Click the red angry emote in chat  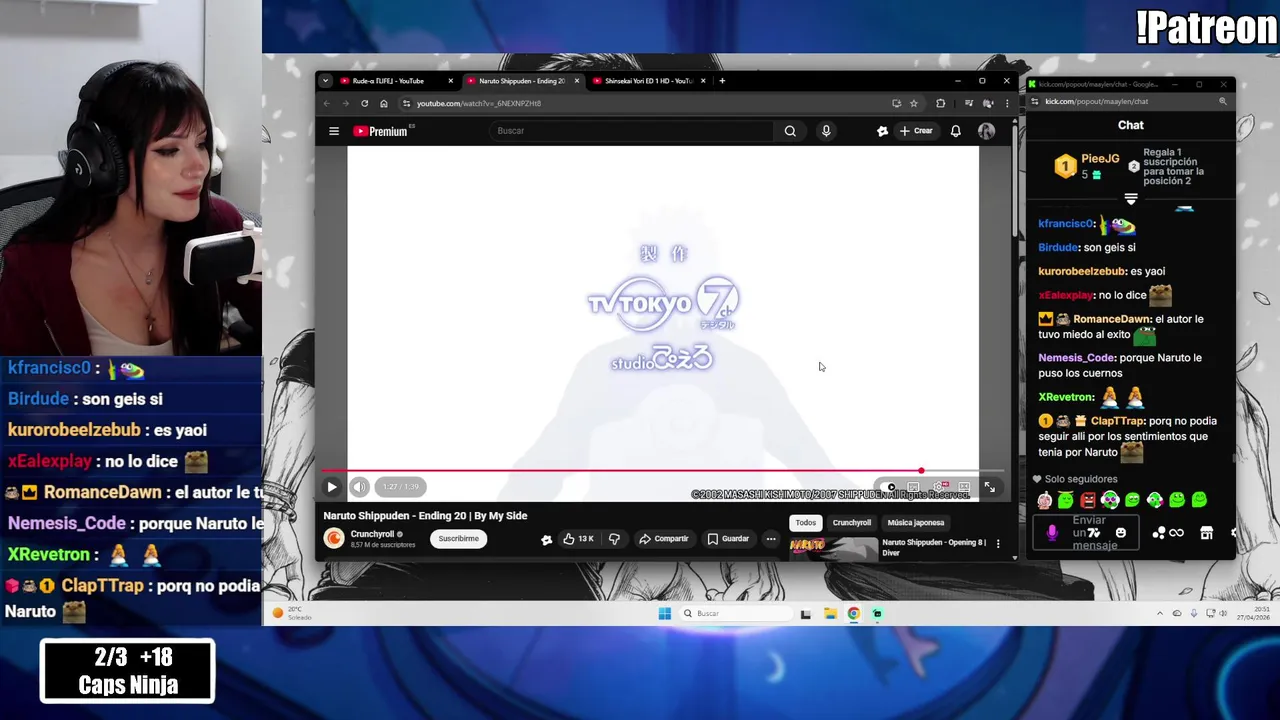coord(1088,500)
